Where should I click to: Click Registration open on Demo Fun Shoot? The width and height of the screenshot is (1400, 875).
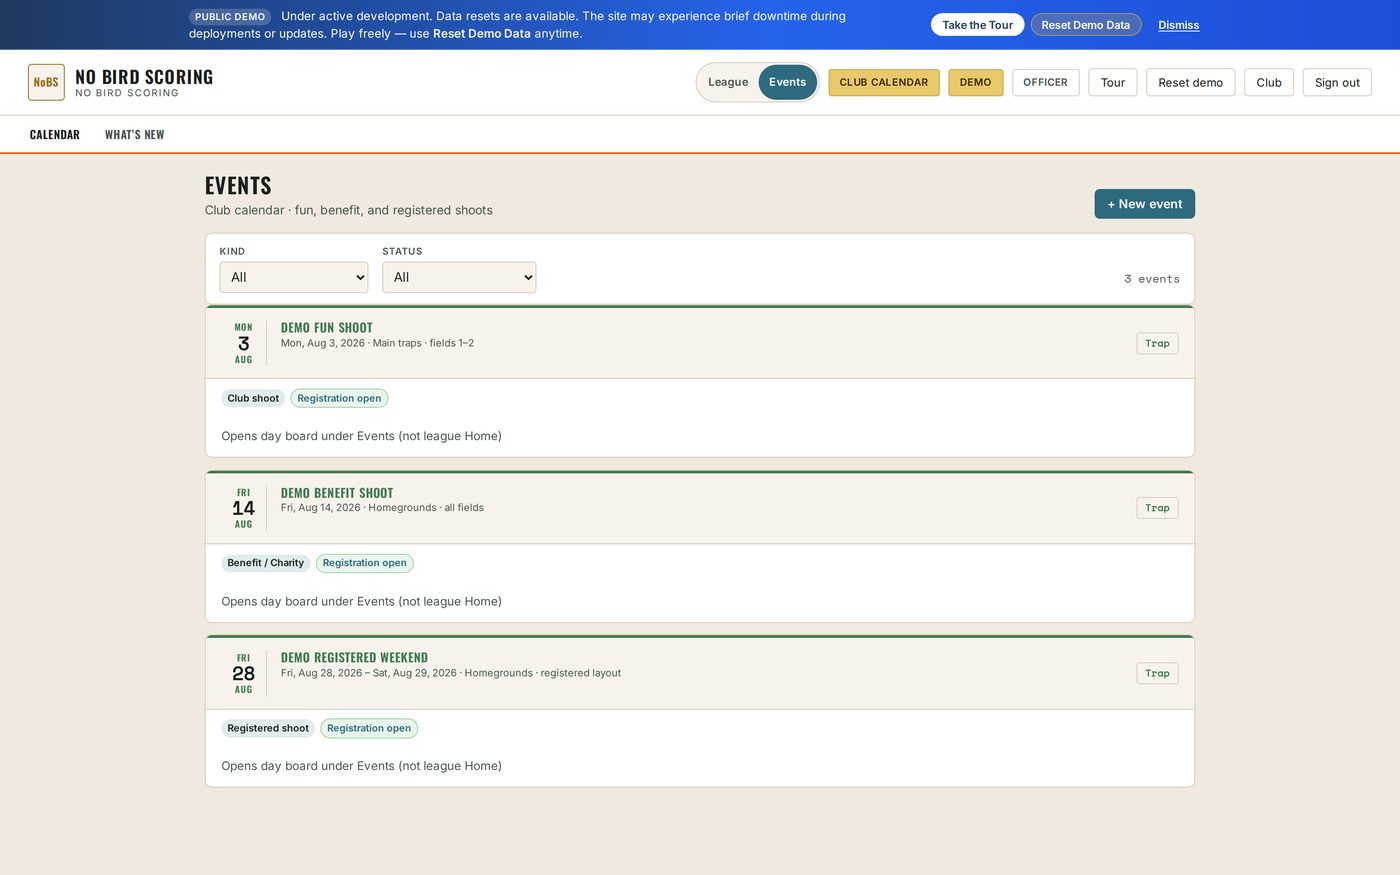click(x=339, y=398)
